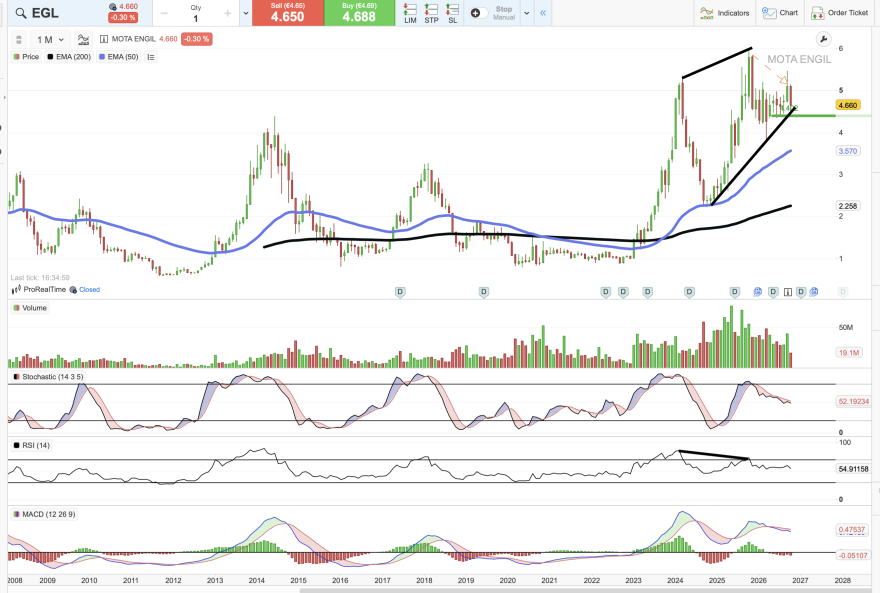This screenshot has height=593, width=880.
Task: Click the Volume panel label
Action: coord(30,308)
